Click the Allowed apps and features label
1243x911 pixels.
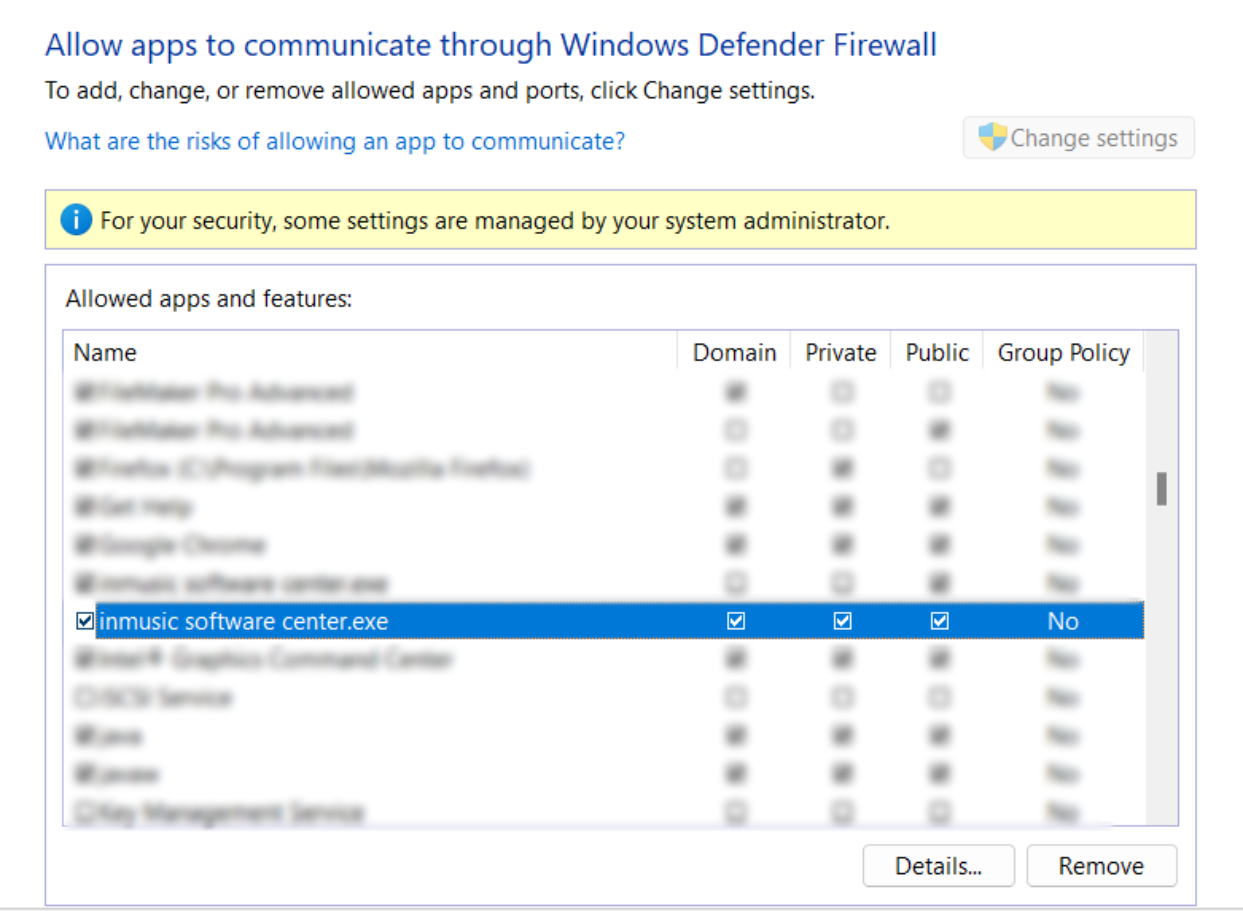209,298
